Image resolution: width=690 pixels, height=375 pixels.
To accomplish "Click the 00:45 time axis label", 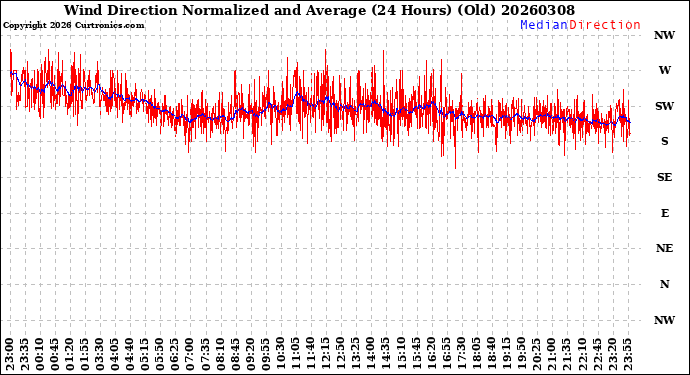I will pos(55,355).
